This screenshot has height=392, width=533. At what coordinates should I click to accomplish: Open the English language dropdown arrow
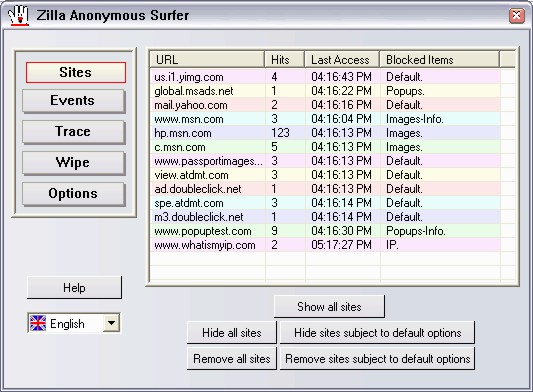(111, 323)
